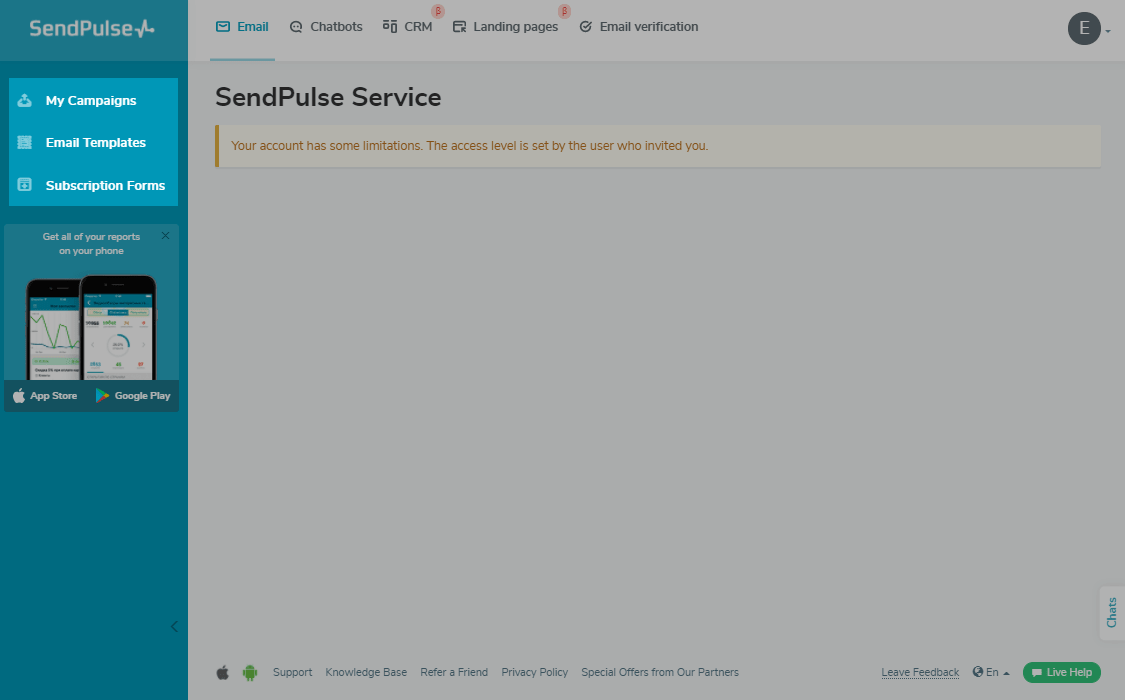Click the Apple icon in the footer
Screen dimensions: 1125x700
pos(222,673)
